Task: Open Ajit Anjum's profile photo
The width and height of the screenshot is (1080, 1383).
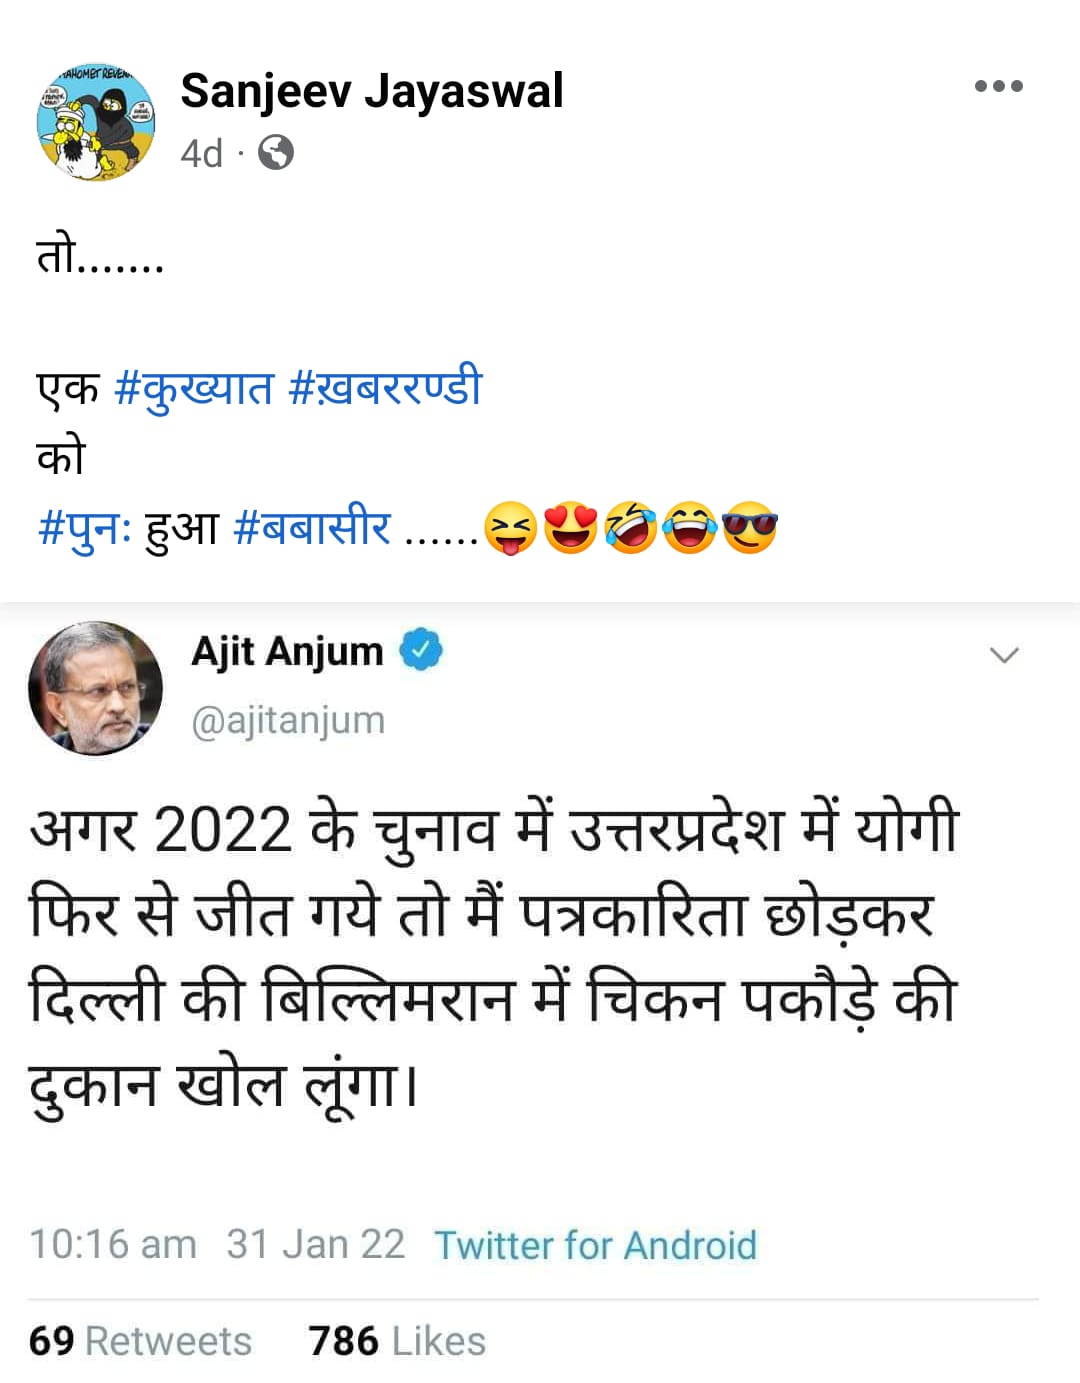Action: [96, 688]
